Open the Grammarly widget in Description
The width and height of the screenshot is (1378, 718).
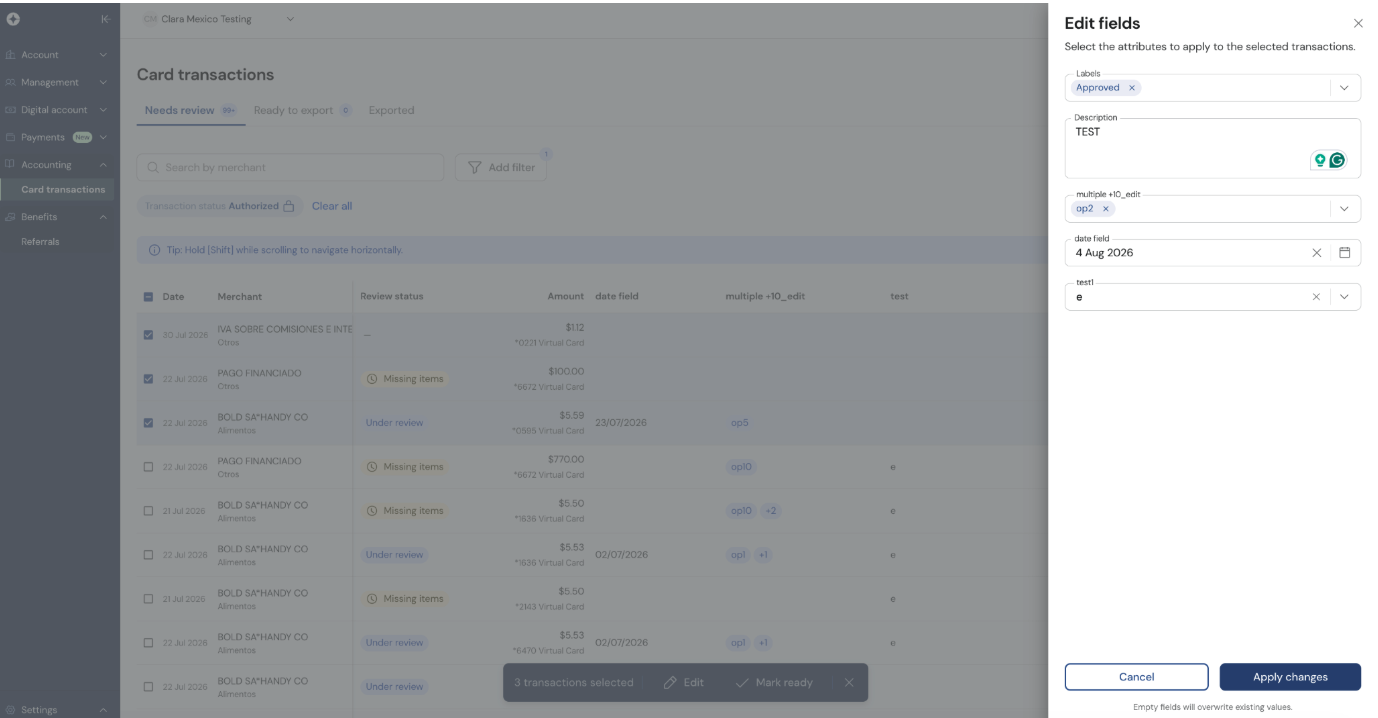pos(1337,160)
